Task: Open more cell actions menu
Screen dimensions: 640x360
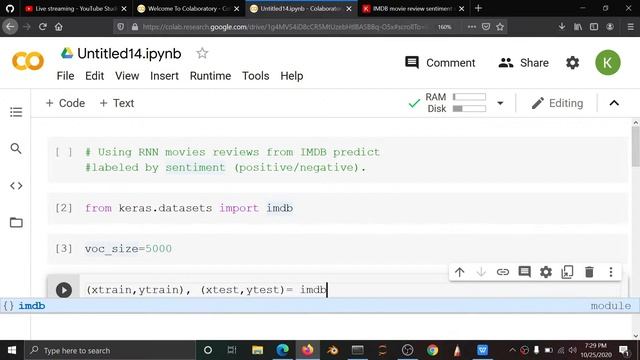Action: pos(611,272)
